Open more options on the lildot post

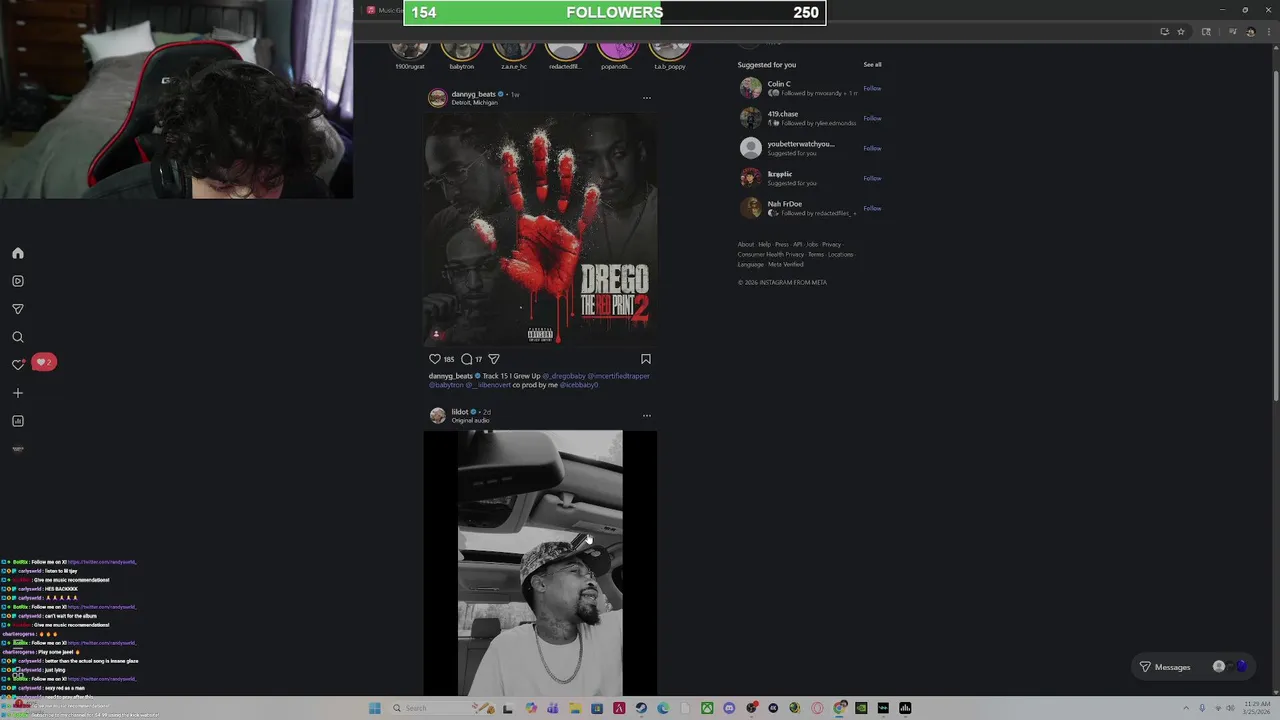tap(647, 415)
